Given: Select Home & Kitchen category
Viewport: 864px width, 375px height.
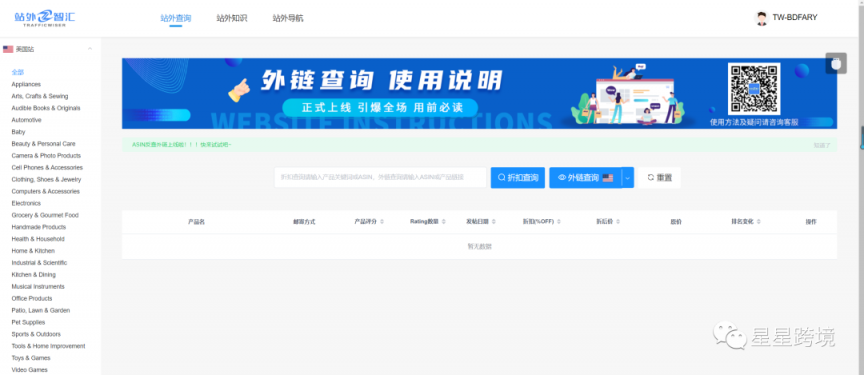Looking at the screenshot, I should point(33,251).
